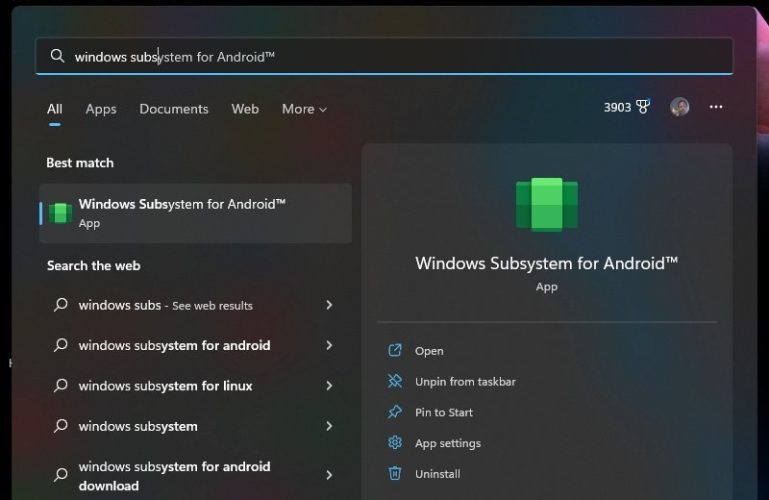Screen dimensions: 769x500
Task: Click magnifier icon beside 'windows subsystem for linux'
Action: tap(60, 385)
